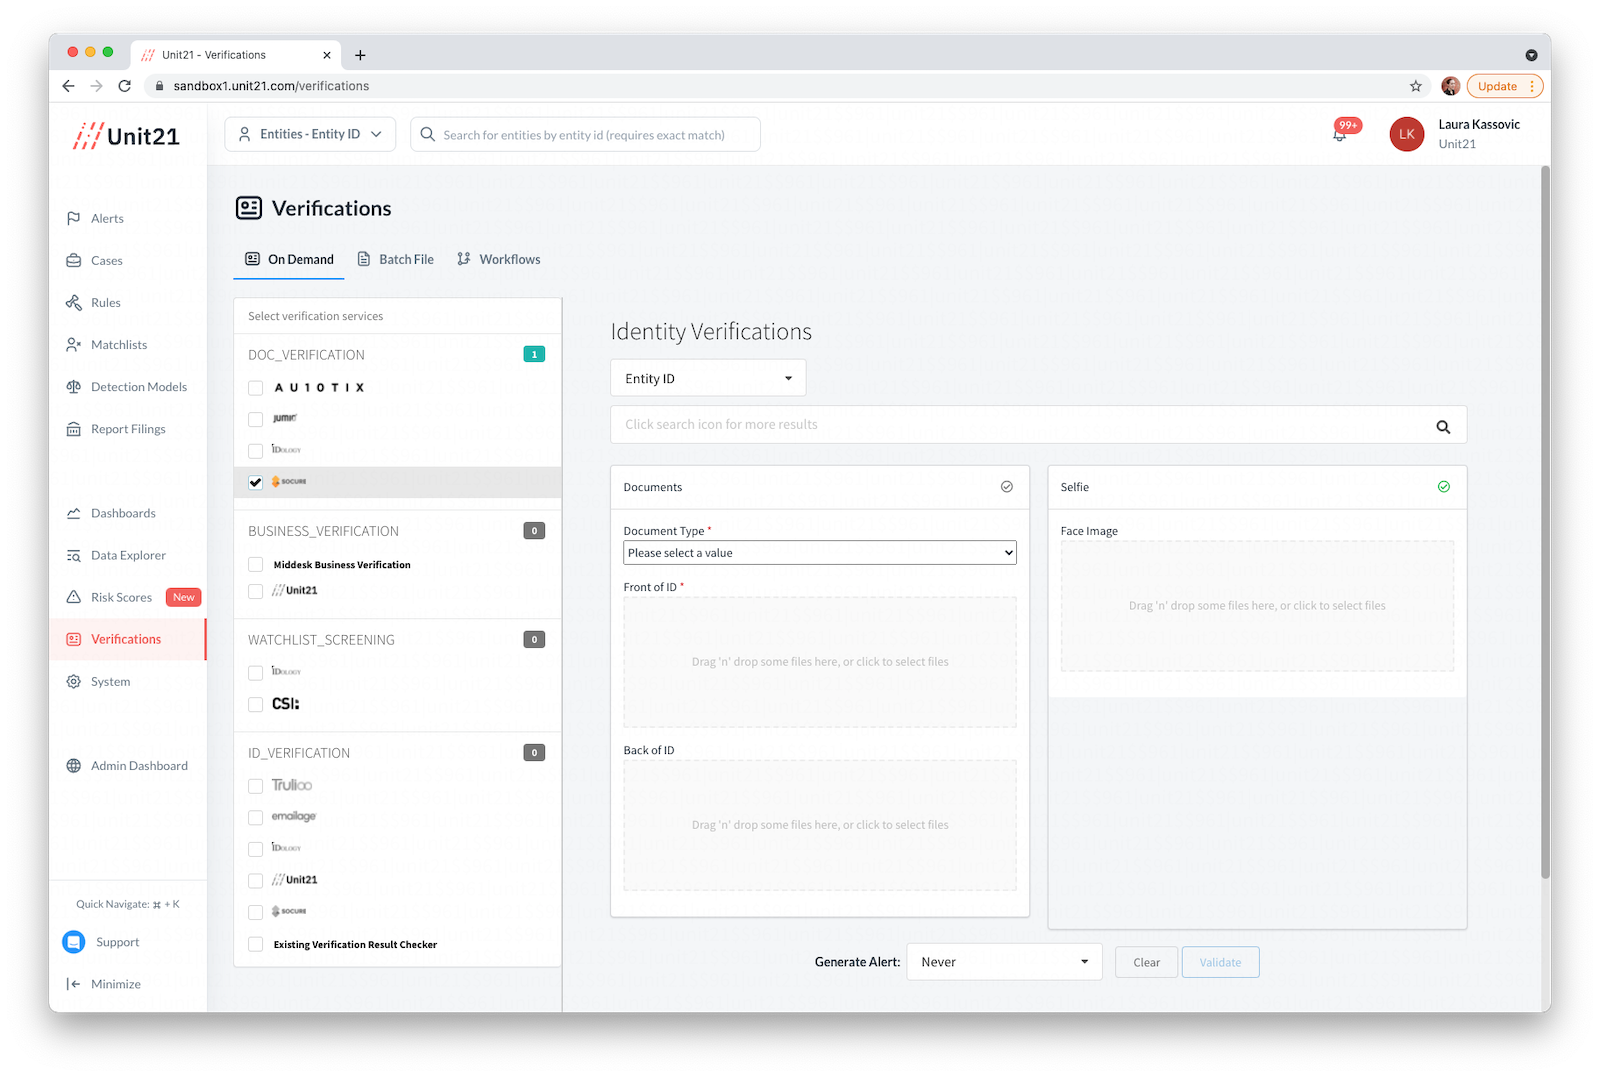1600x1077 pixels.
Task: Click the Verifications sidebar icon
Action: tap(73, 639)
